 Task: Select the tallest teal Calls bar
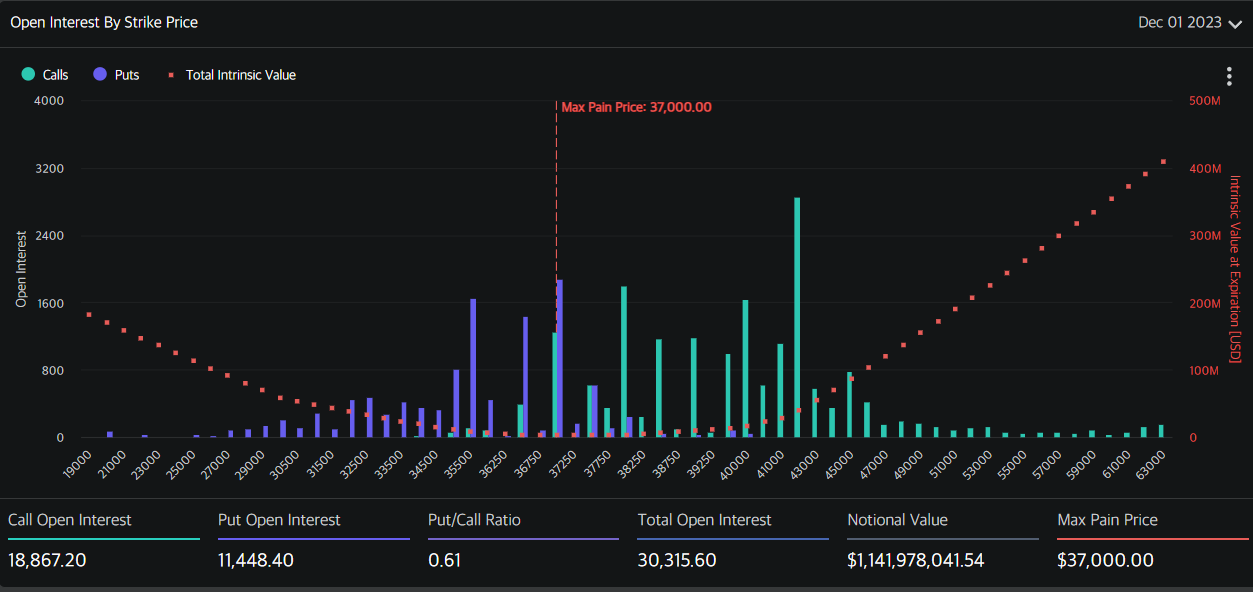click(x=797, y=317)
